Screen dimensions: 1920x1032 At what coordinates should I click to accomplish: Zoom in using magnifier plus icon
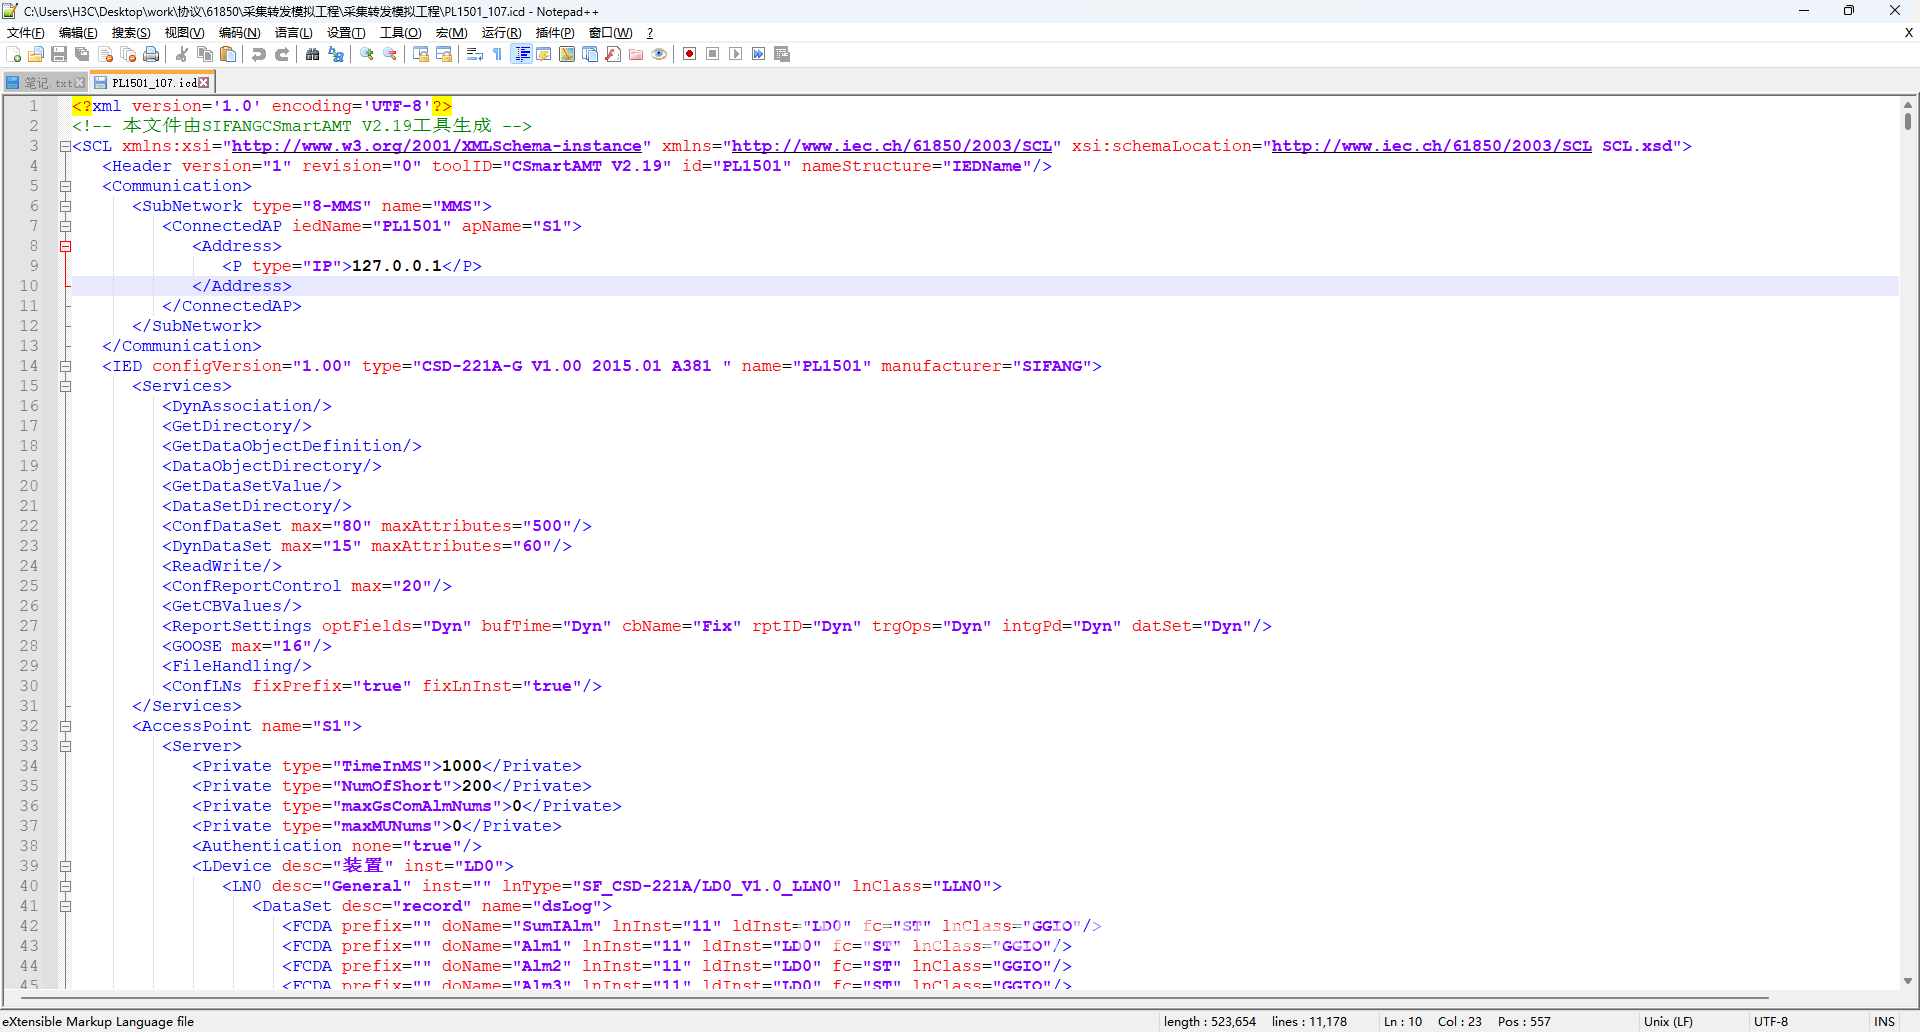(367, 54)
